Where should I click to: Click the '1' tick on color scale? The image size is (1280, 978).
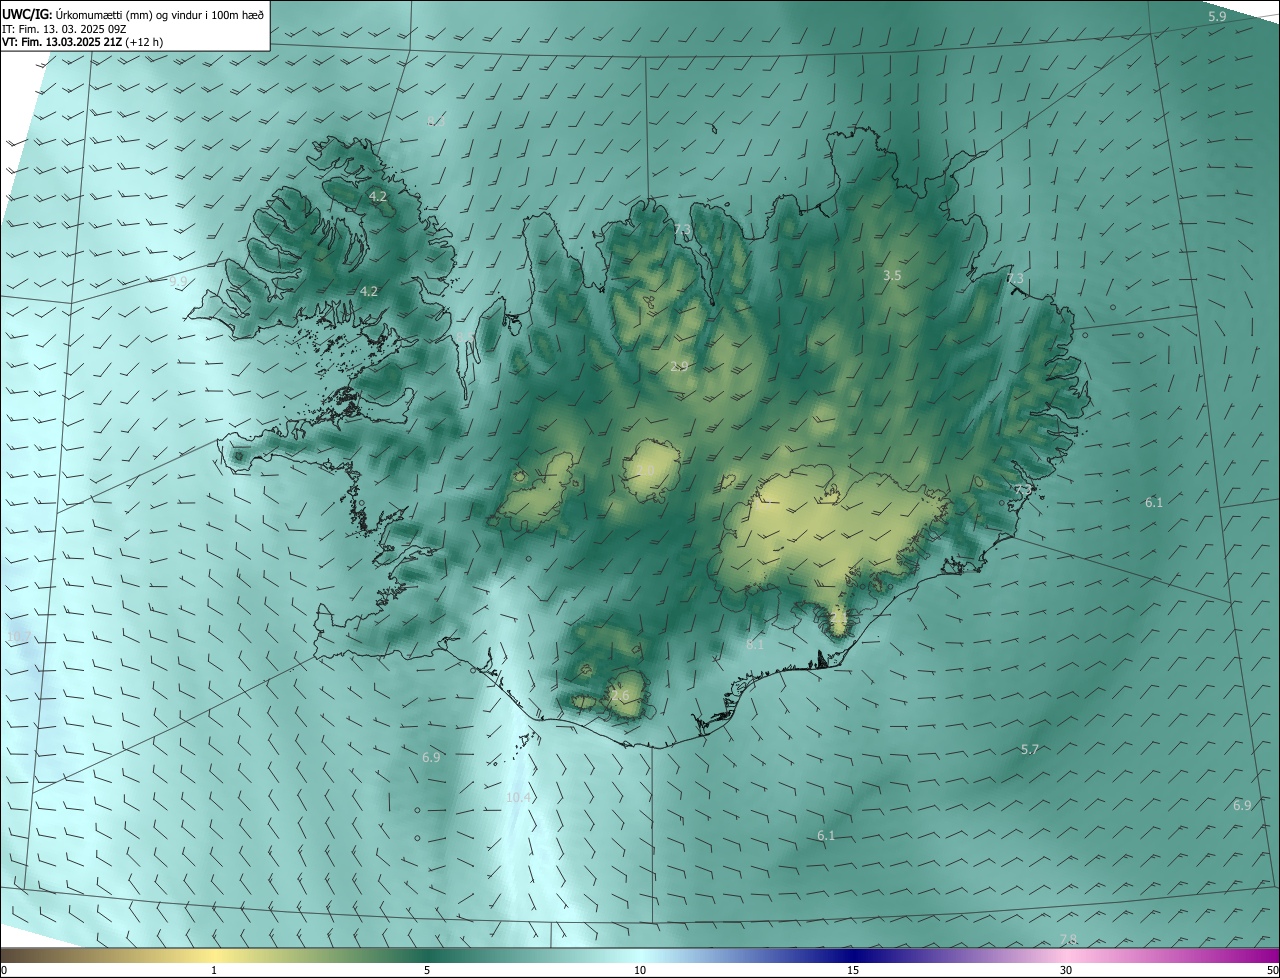214,970
